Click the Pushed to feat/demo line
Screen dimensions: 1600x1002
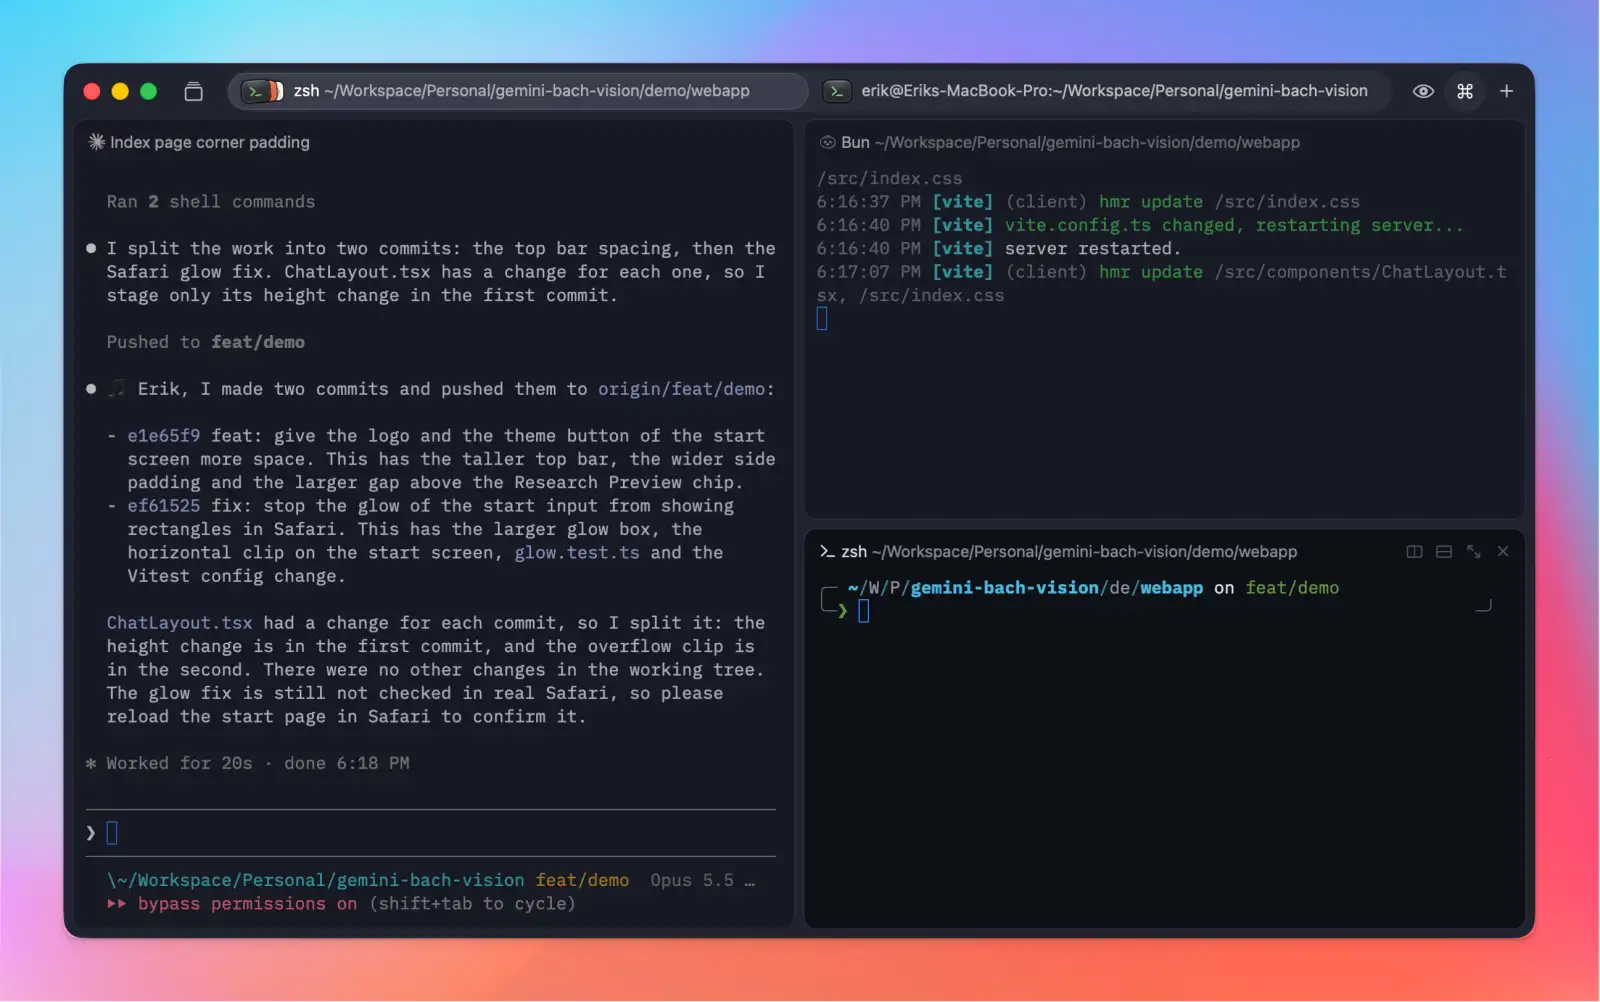[206, 342]
